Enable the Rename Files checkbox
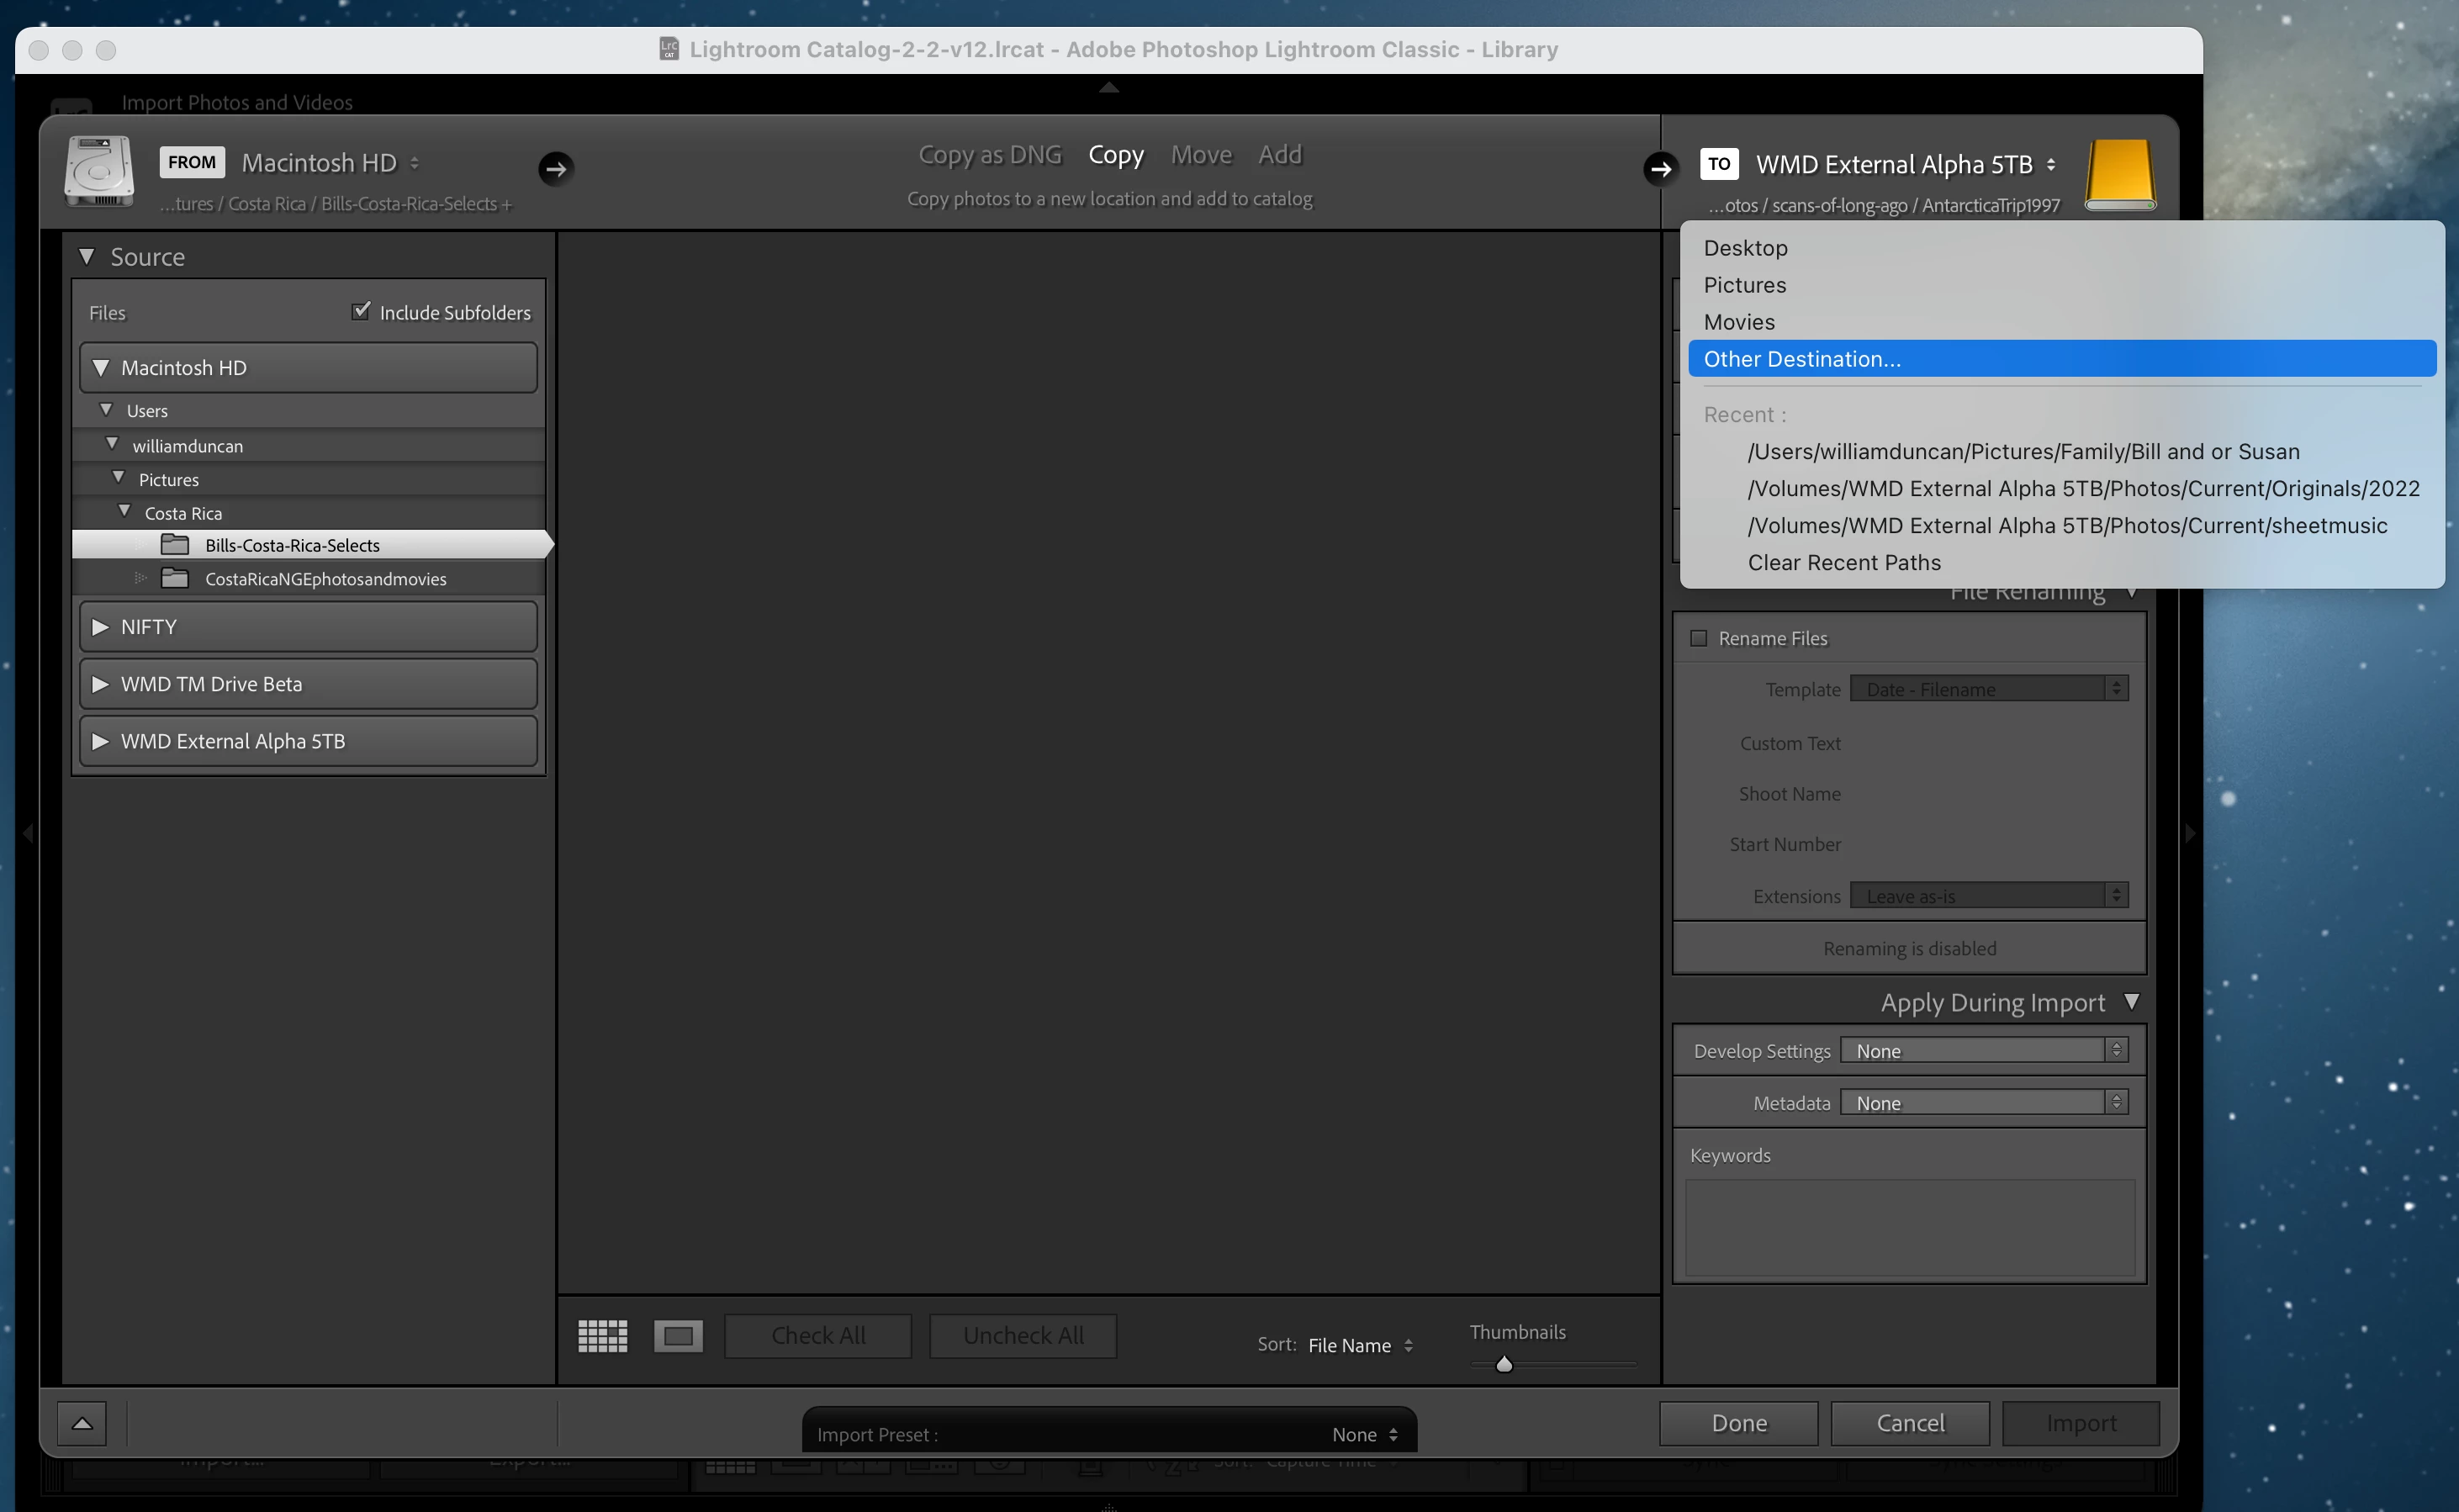 click(x=1698, y=638)
